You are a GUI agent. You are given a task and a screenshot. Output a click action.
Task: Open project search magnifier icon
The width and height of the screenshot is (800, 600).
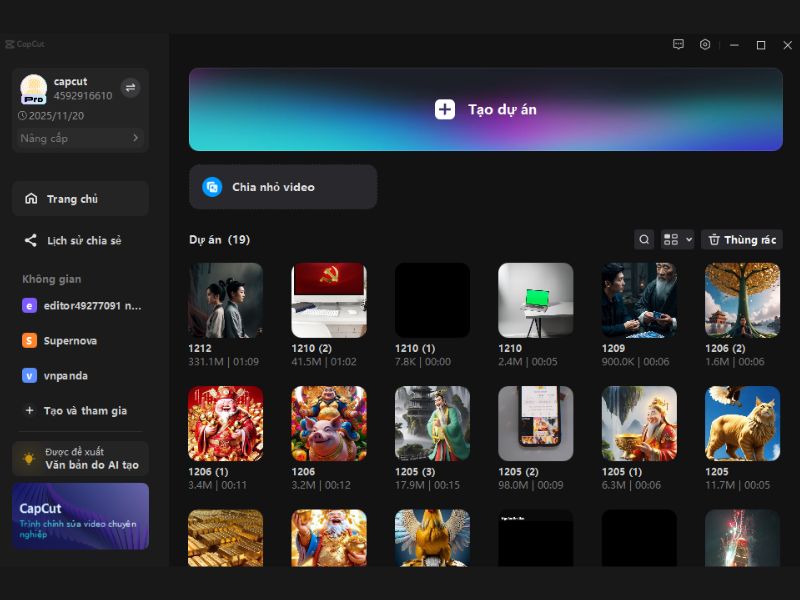tap(644, 239)
